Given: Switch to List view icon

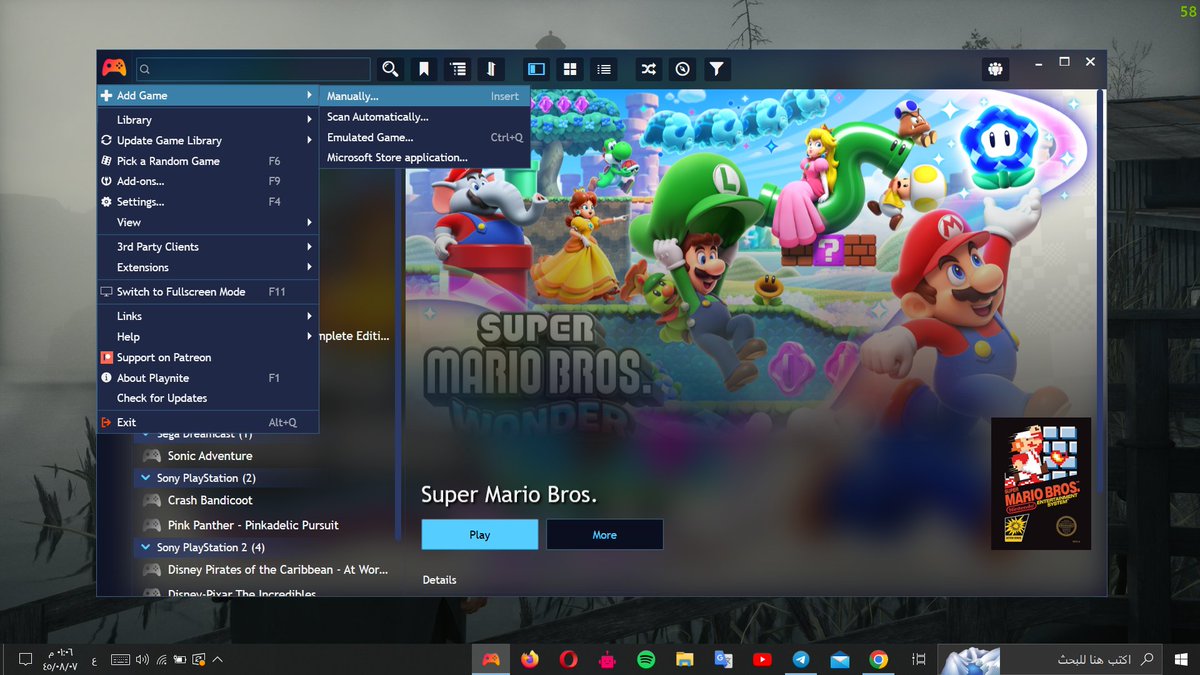Looking at the screenshot, I should 603,69.
